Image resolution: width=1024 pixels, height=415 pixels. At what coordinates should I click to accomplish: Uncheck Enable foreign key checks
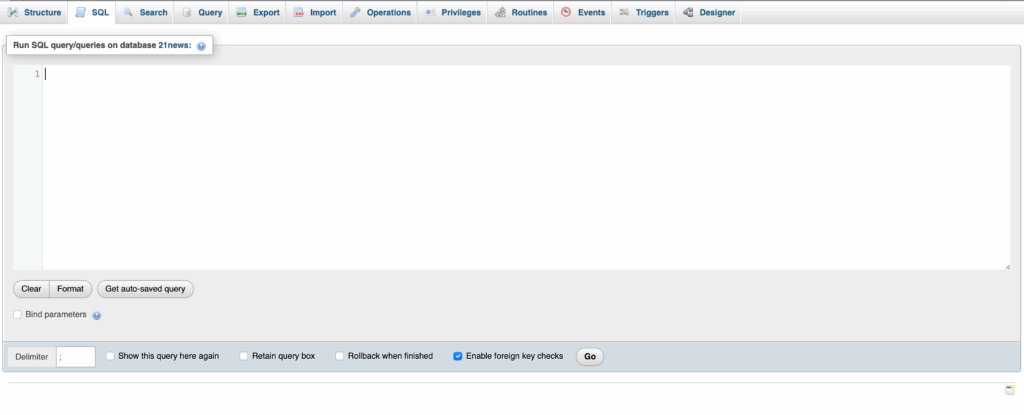458,356
